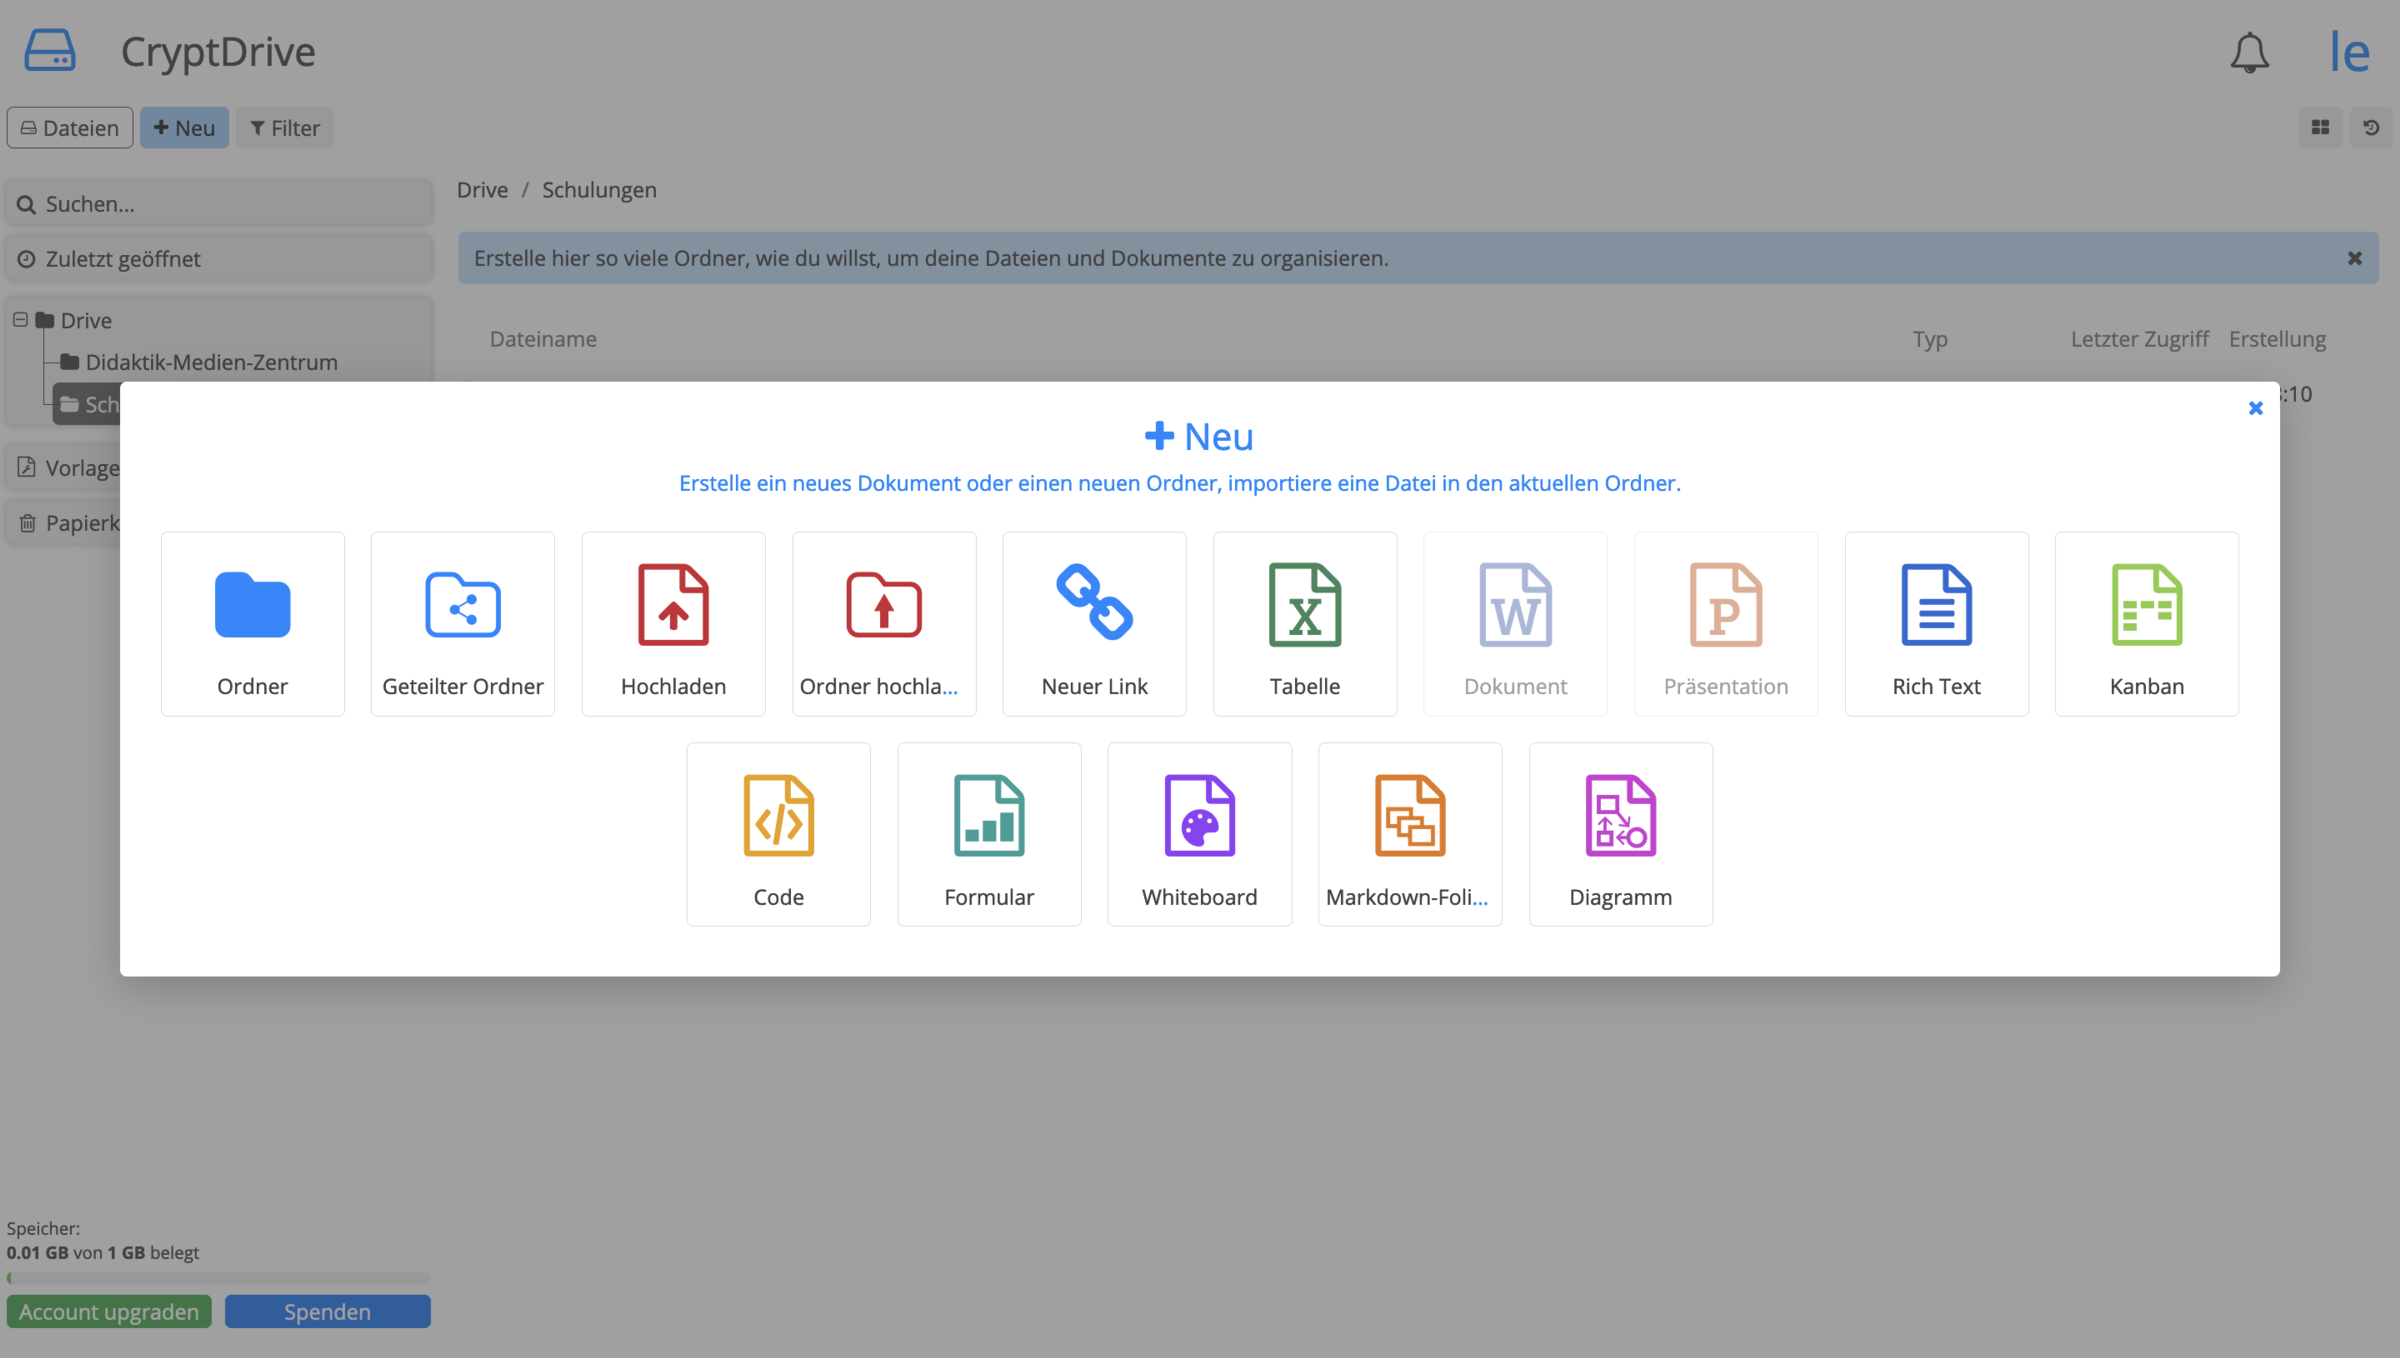Create a new Rich Text document
The width and height of the screenshot is (2400, 1358).
(x=1936, y=623)
